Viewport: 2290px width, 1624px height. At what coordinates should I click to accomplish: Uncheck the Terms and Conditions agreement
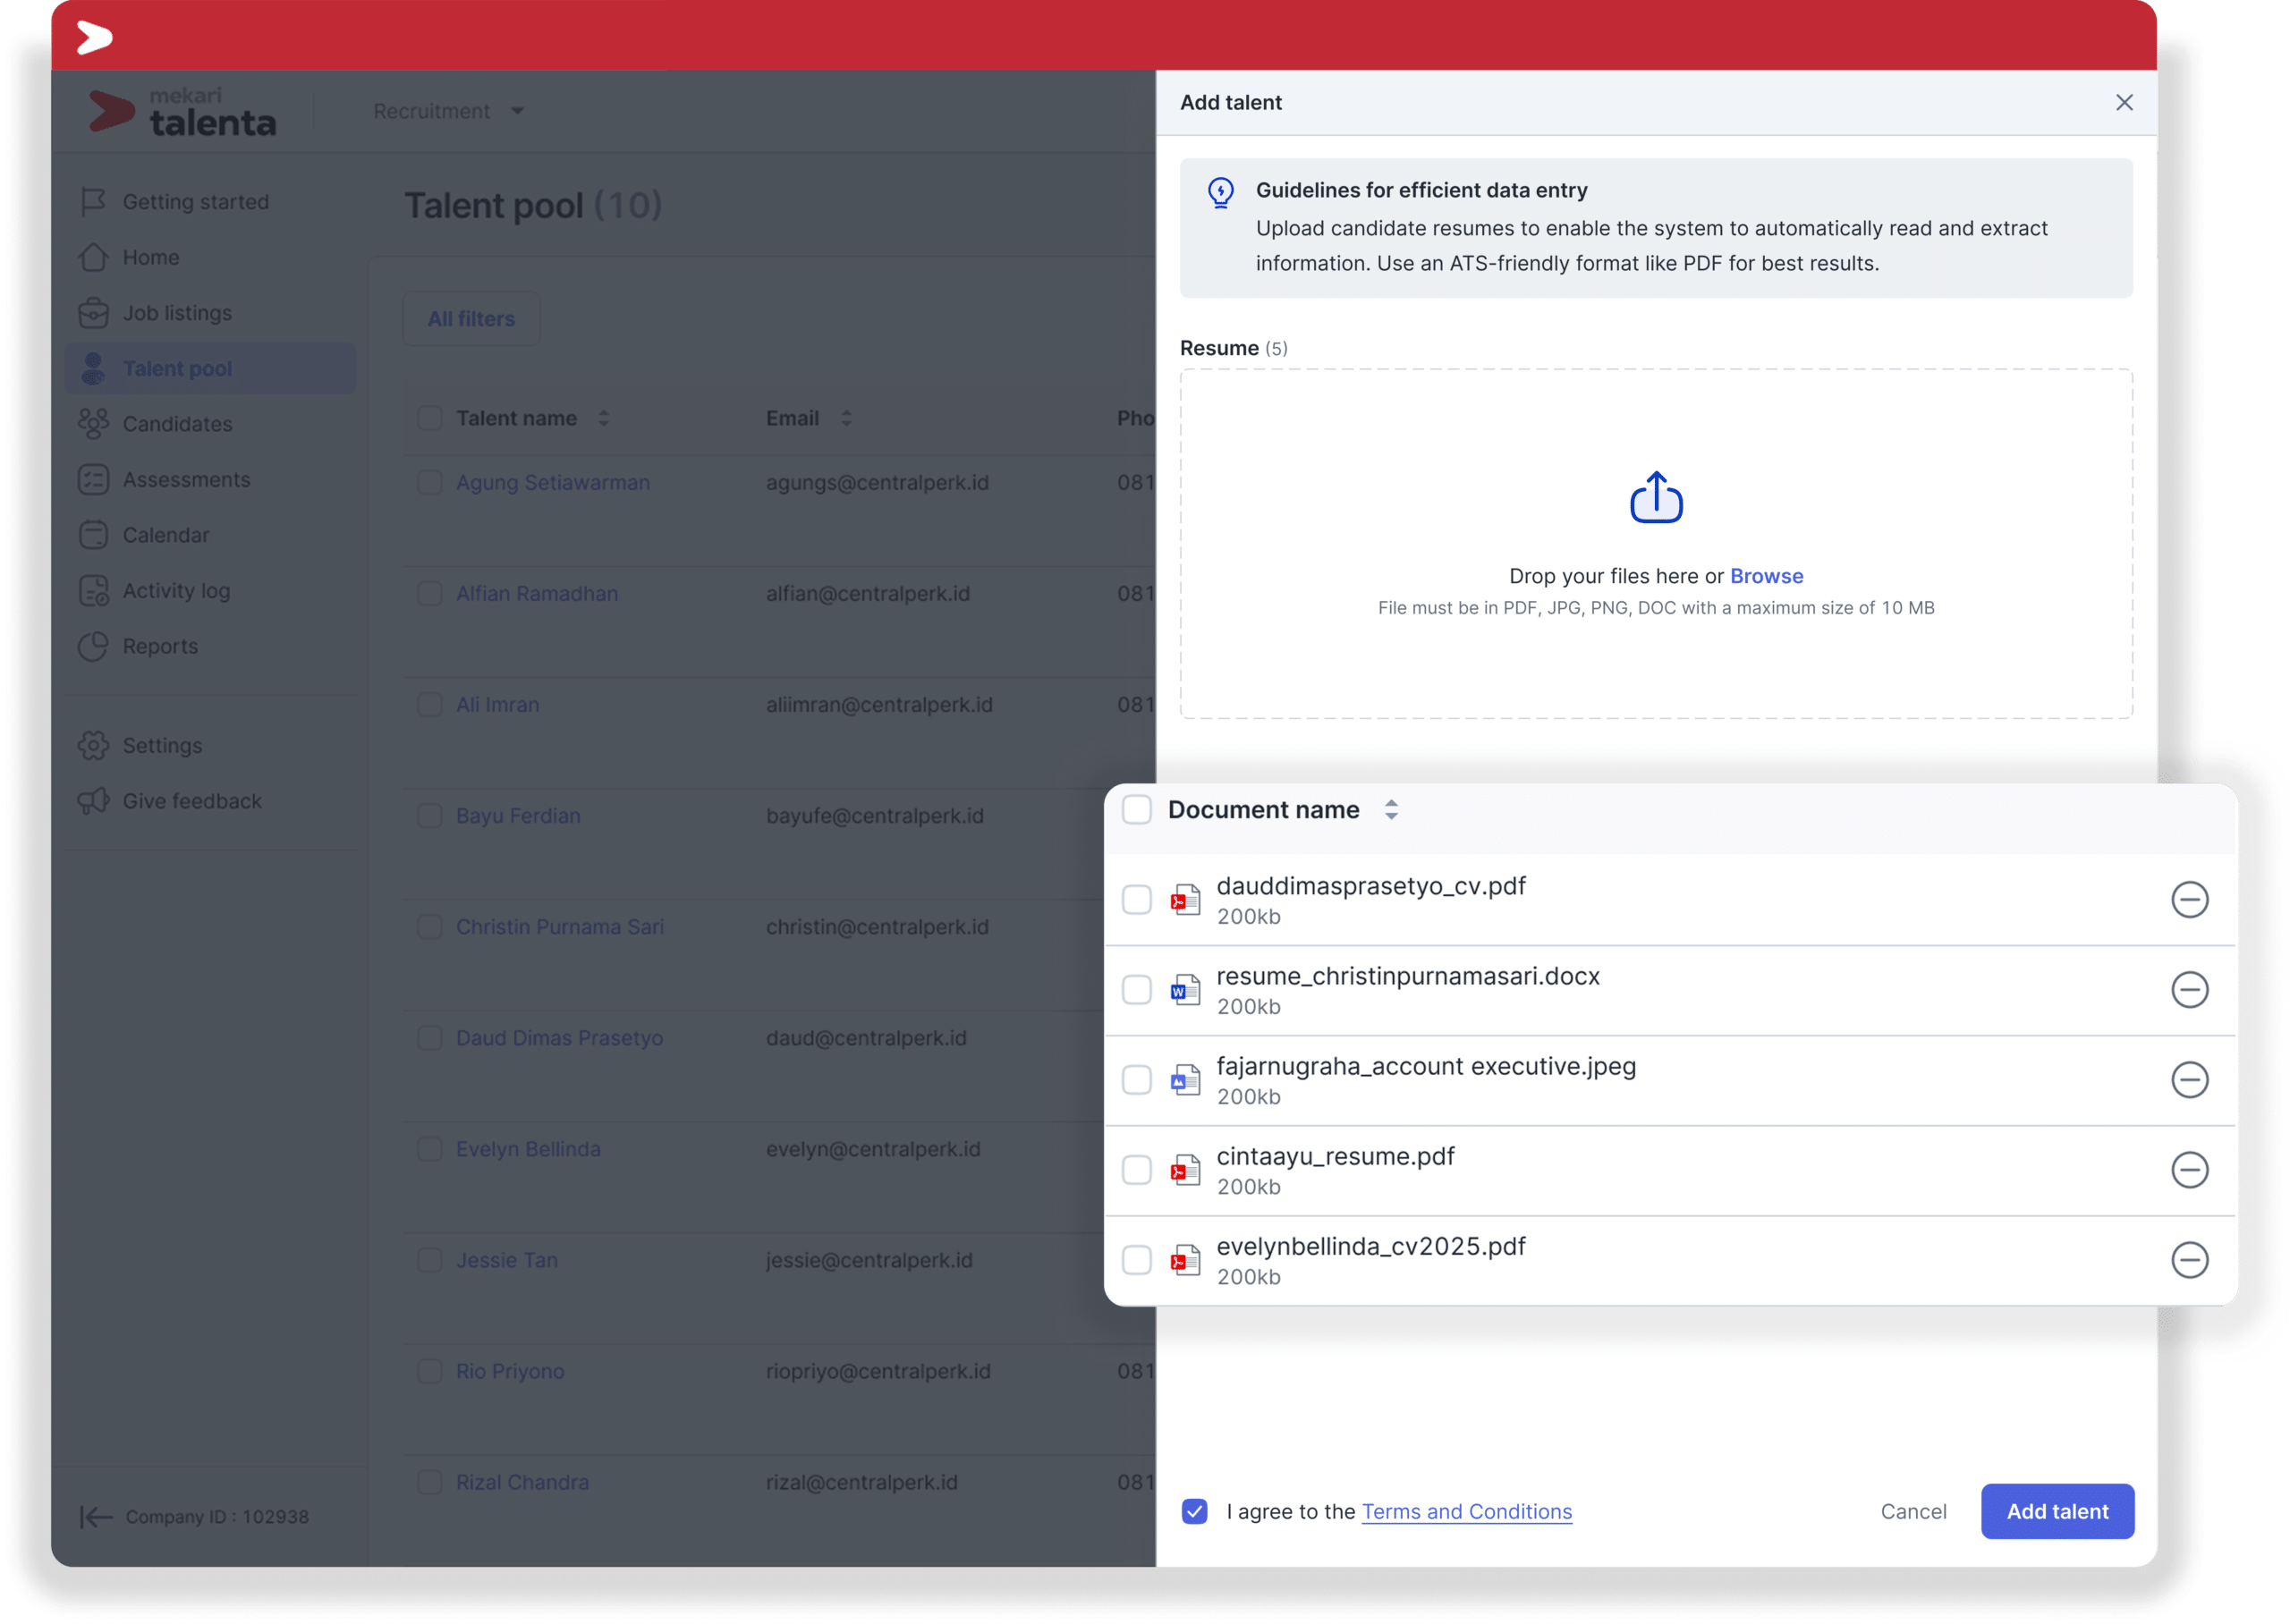point(1194,1511)
